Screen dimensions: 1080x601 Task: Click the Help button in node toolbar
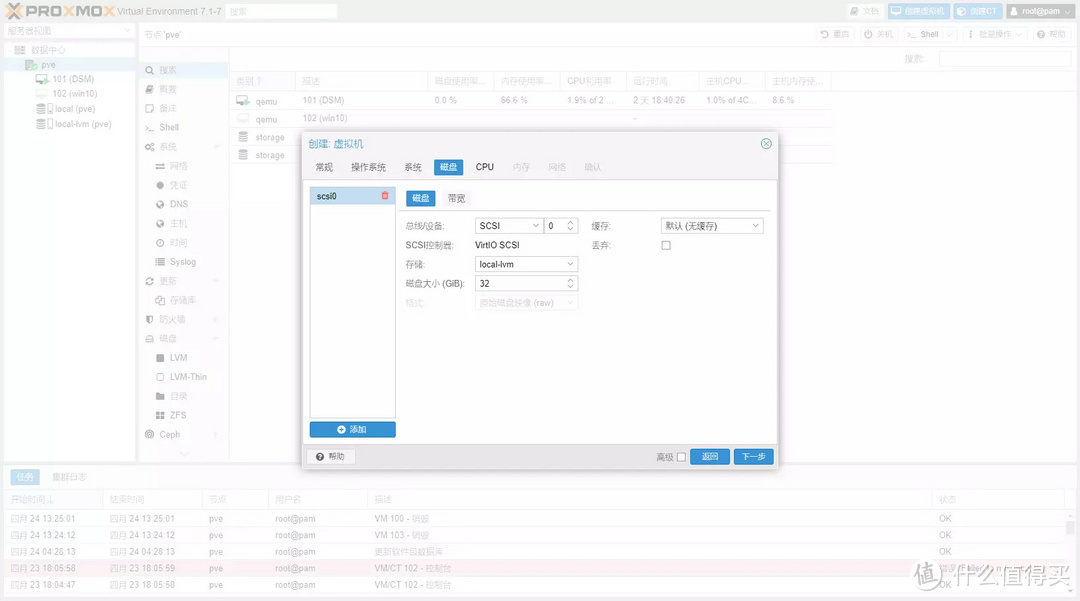coord(1051,34)
